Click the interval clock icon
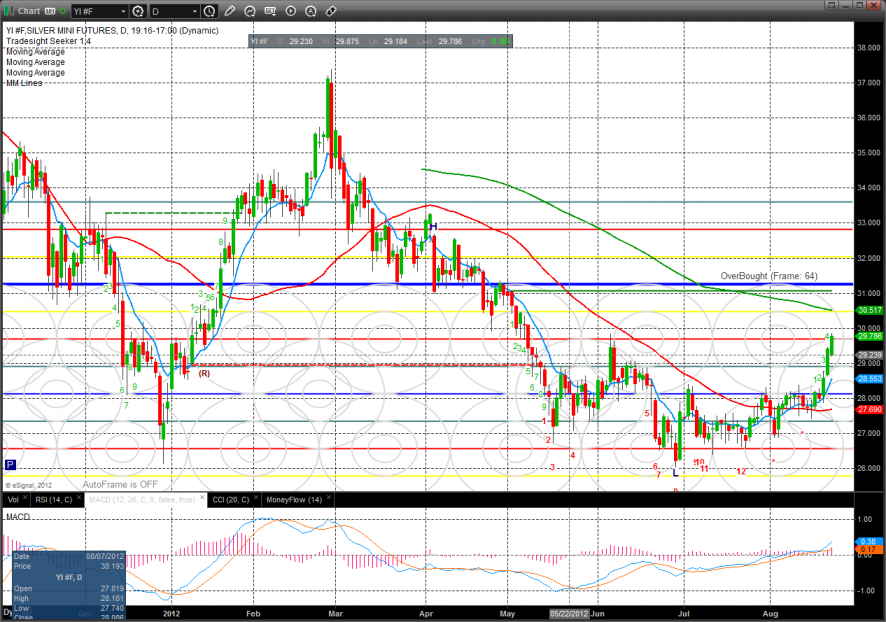 tap(208, 11)
